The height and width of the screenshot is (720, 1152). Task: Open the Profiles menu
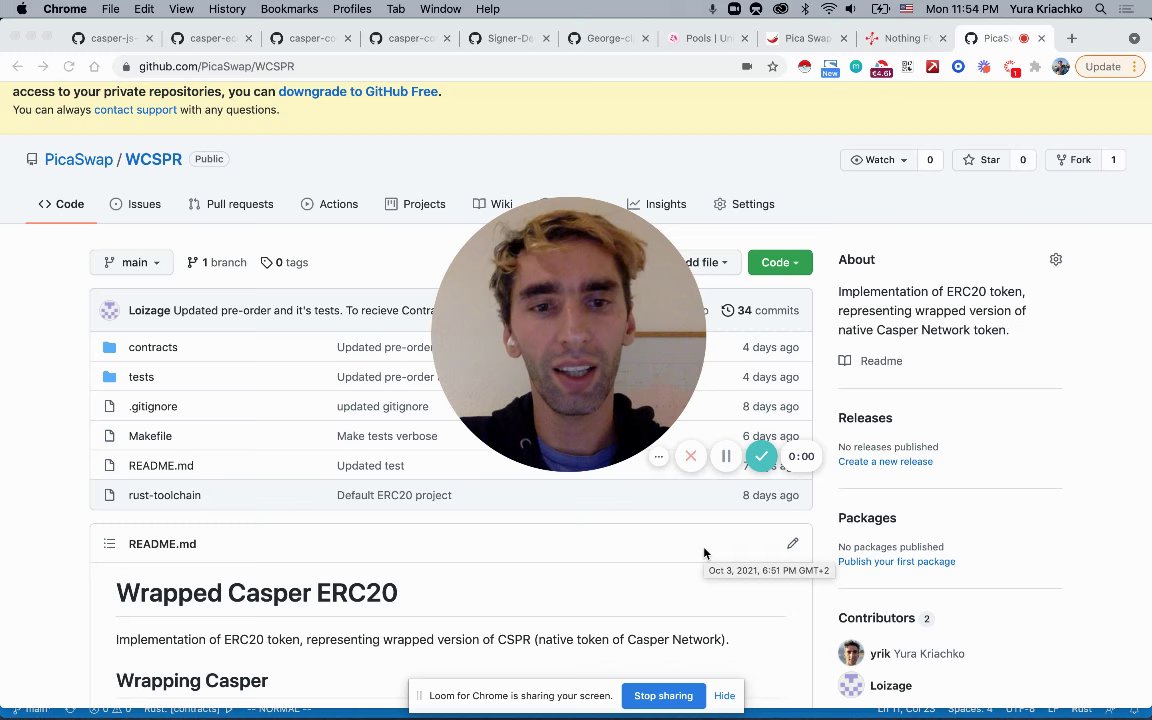tap(352, 9)
